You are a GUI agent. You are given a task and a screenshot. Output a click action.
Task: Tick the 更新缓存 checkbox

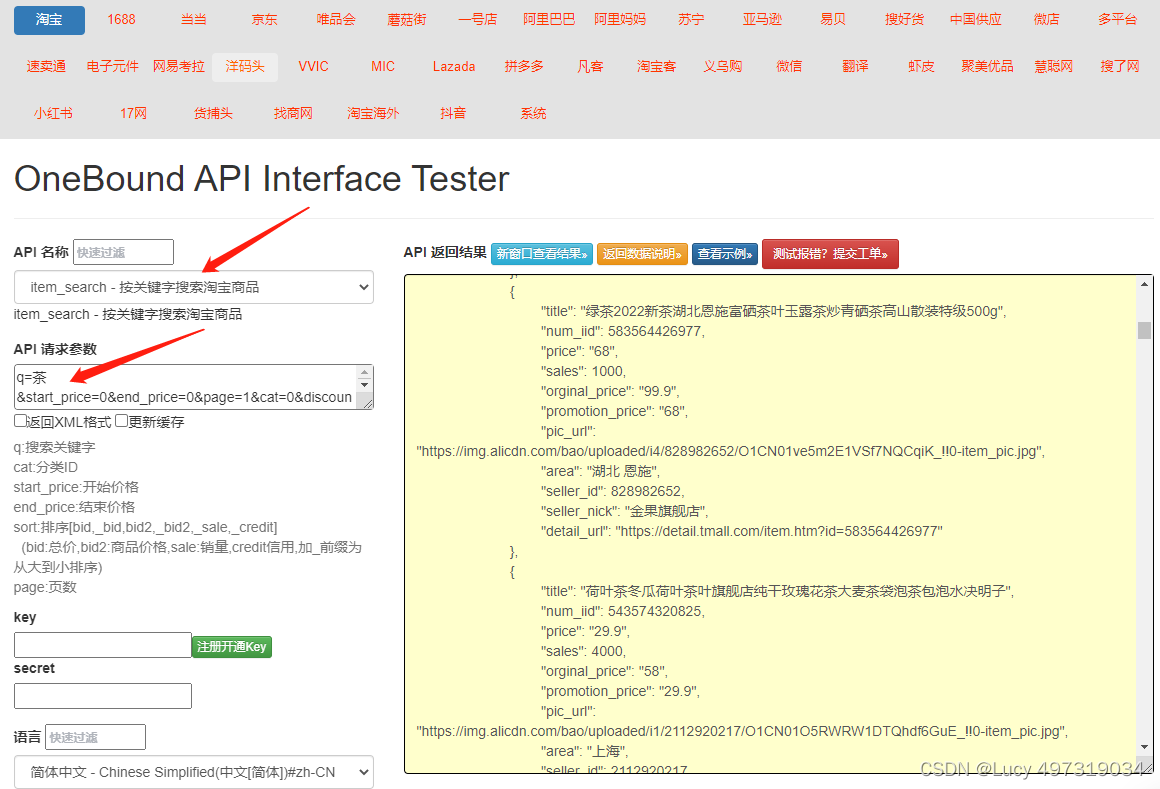pos(121,421)
